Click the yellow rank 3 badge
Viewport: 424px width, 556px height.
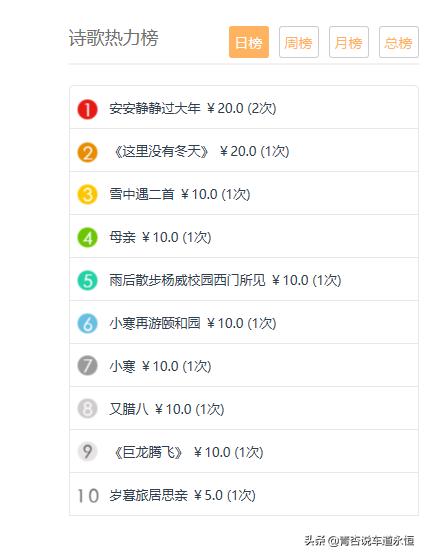(87, 195)
